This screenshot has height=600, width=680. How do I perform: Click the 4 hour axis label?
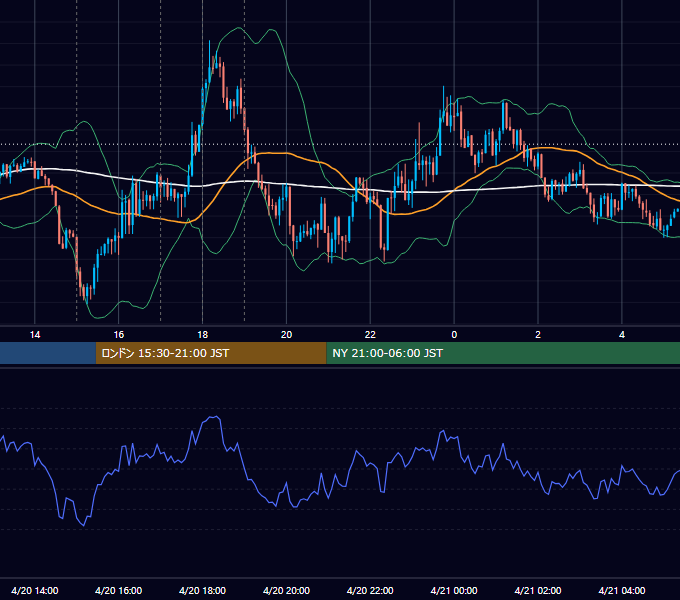tap(622, 335)
